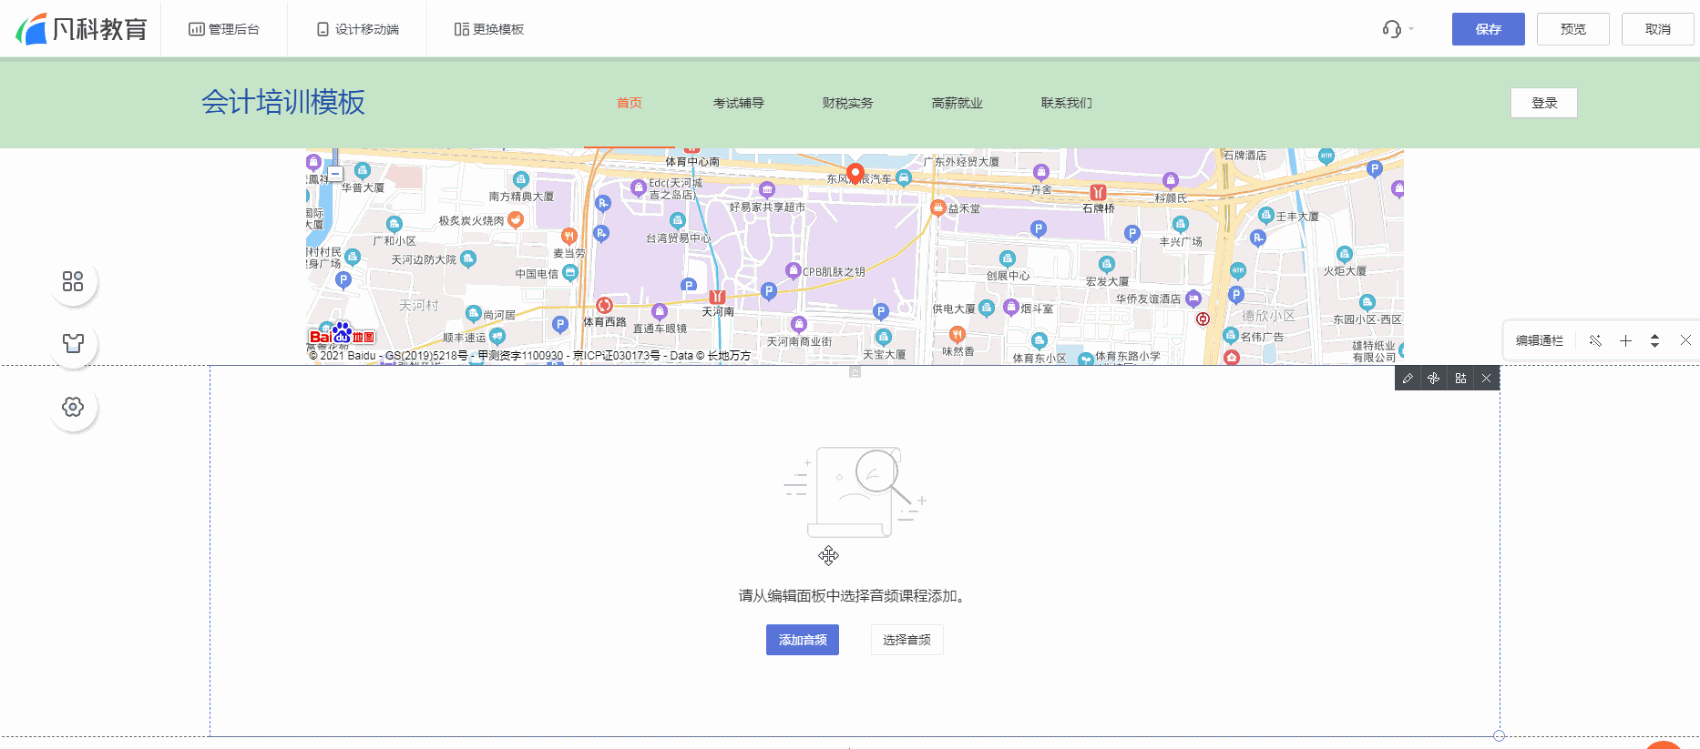This screenshot has height=749, width=1700.
Task: Click the small drag handle below map
Action: coord(855,372)
